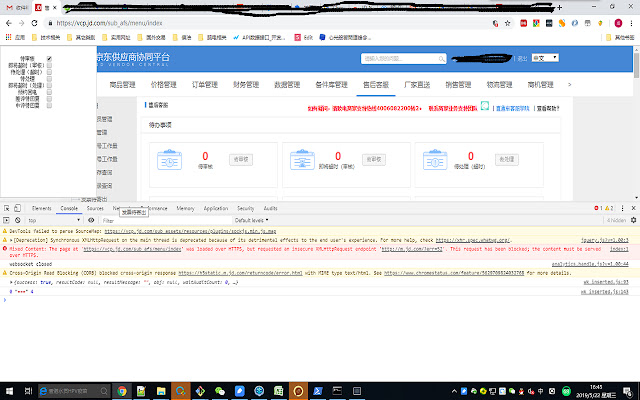Open WeChat from the taskbar
The width and height of the screenshot is (640, 400).
pyautogui.click(x=220, y=391)
